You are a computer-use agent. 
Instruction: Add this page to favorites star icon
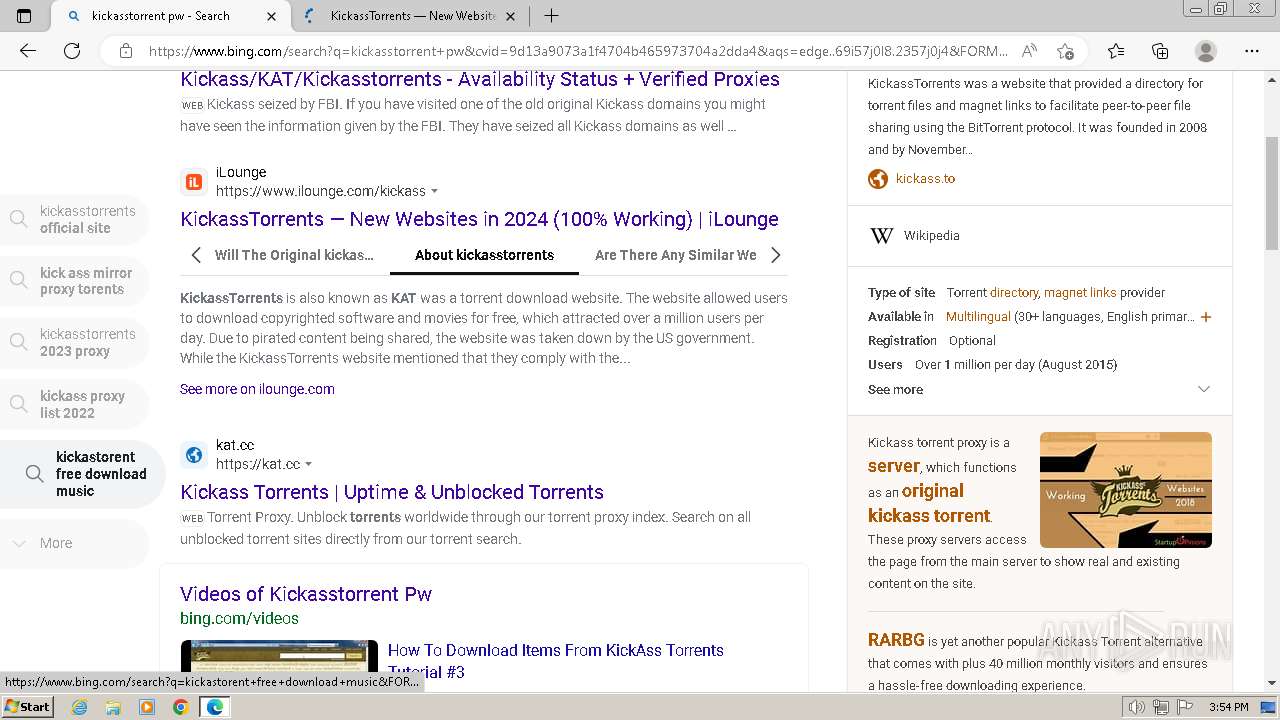point(1066,51)
